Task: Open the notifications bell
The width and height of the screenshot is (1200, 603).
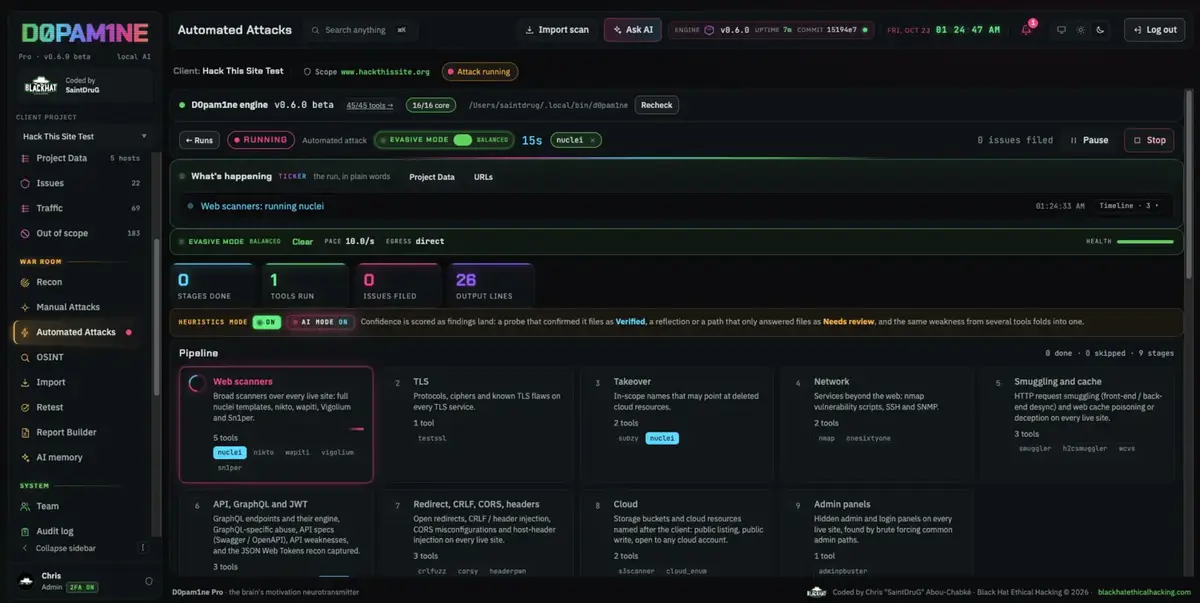Action: [x=1026, y=30]
